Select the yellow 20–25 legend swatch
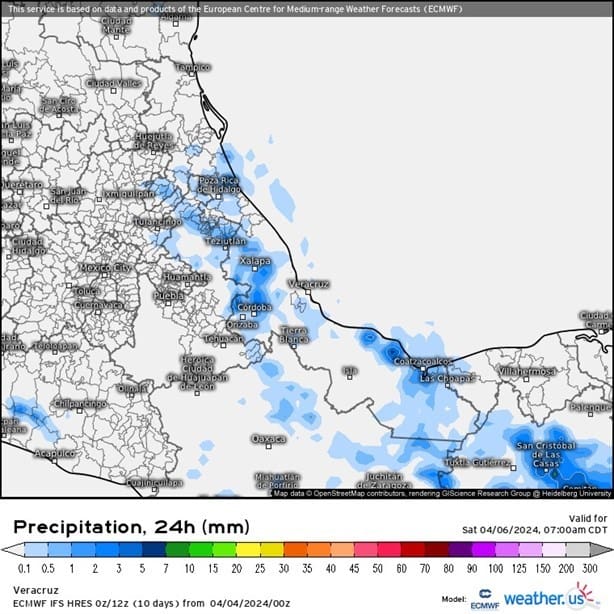The height and width of the screenshot is (614, 614). pos(248,550)
